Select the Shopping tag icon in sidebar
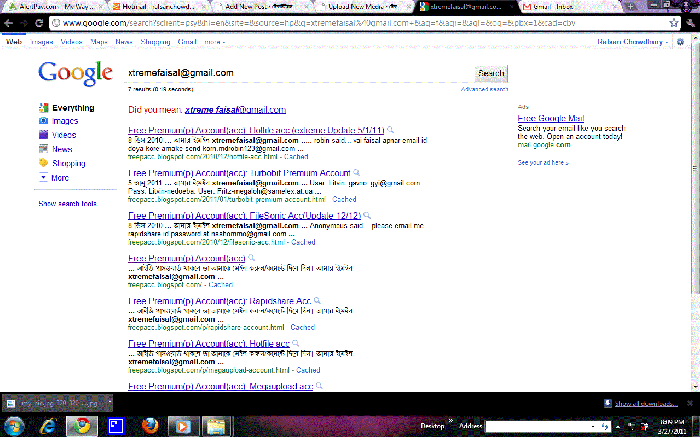The width and height of the screenshot is (700, 437). [x=43, y=163]
